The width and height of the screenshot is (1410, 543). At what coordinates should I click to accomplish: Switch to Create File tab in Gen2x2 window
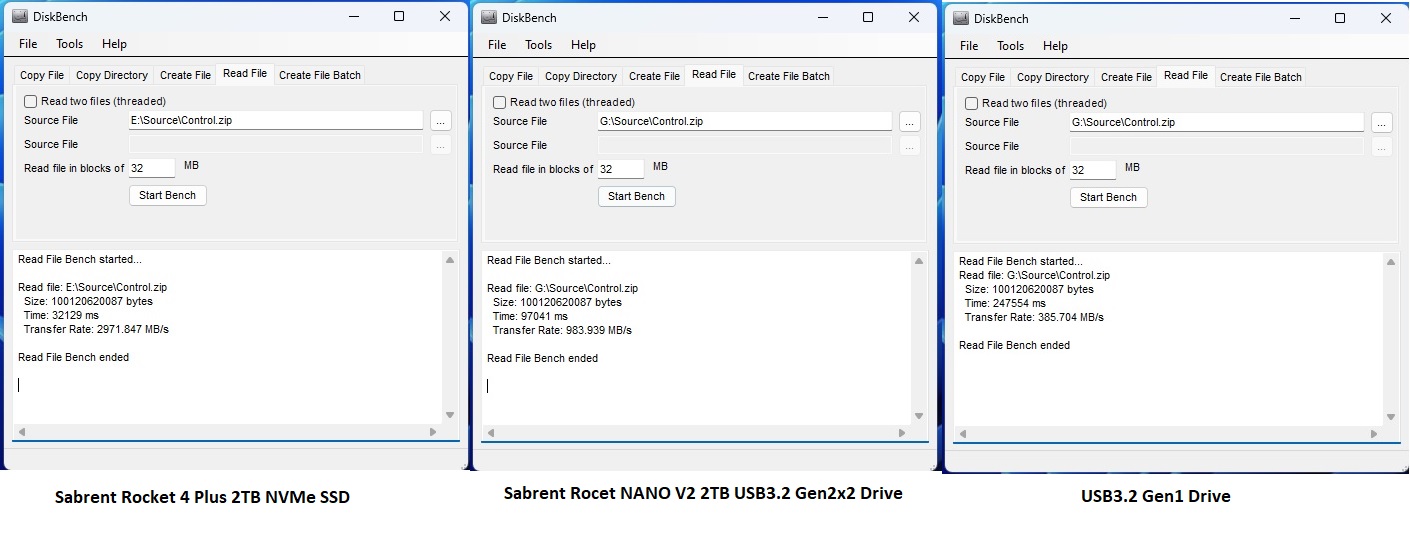pyautogui.click(x=655, y=76)
